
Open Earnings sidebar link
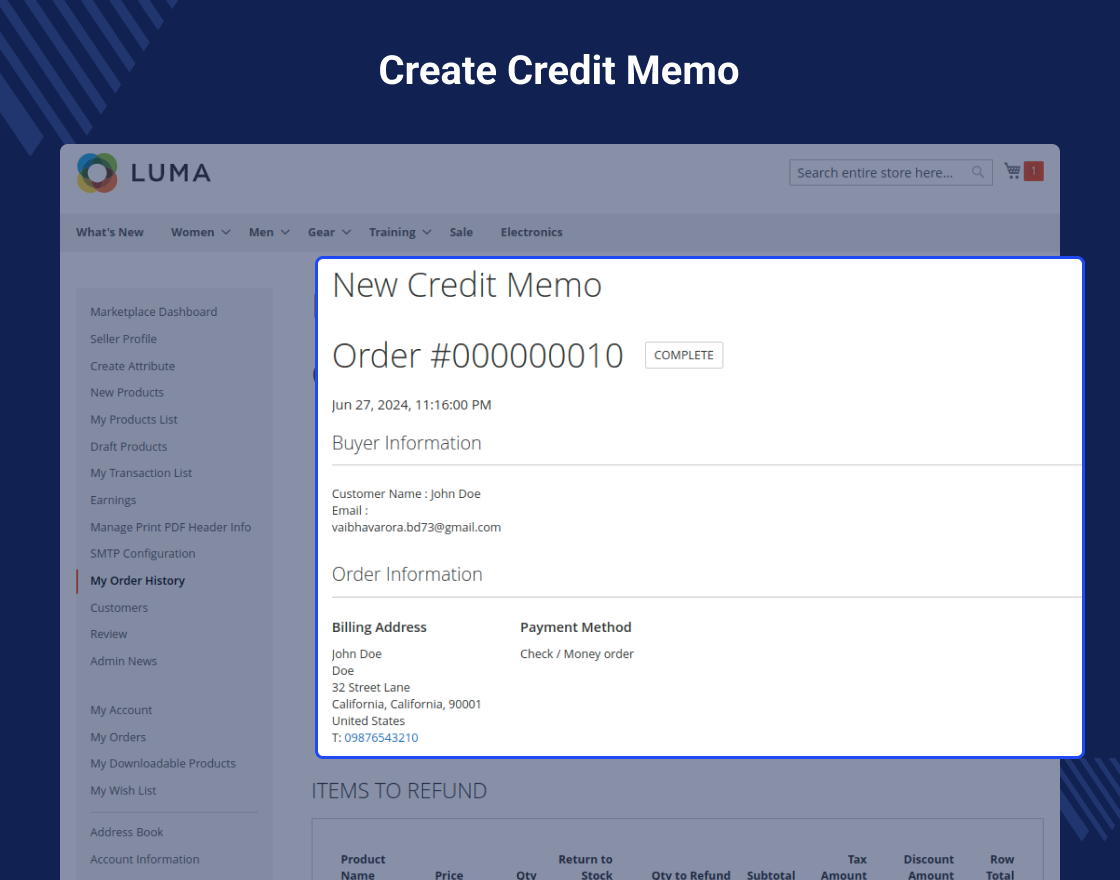coord(113,501)
